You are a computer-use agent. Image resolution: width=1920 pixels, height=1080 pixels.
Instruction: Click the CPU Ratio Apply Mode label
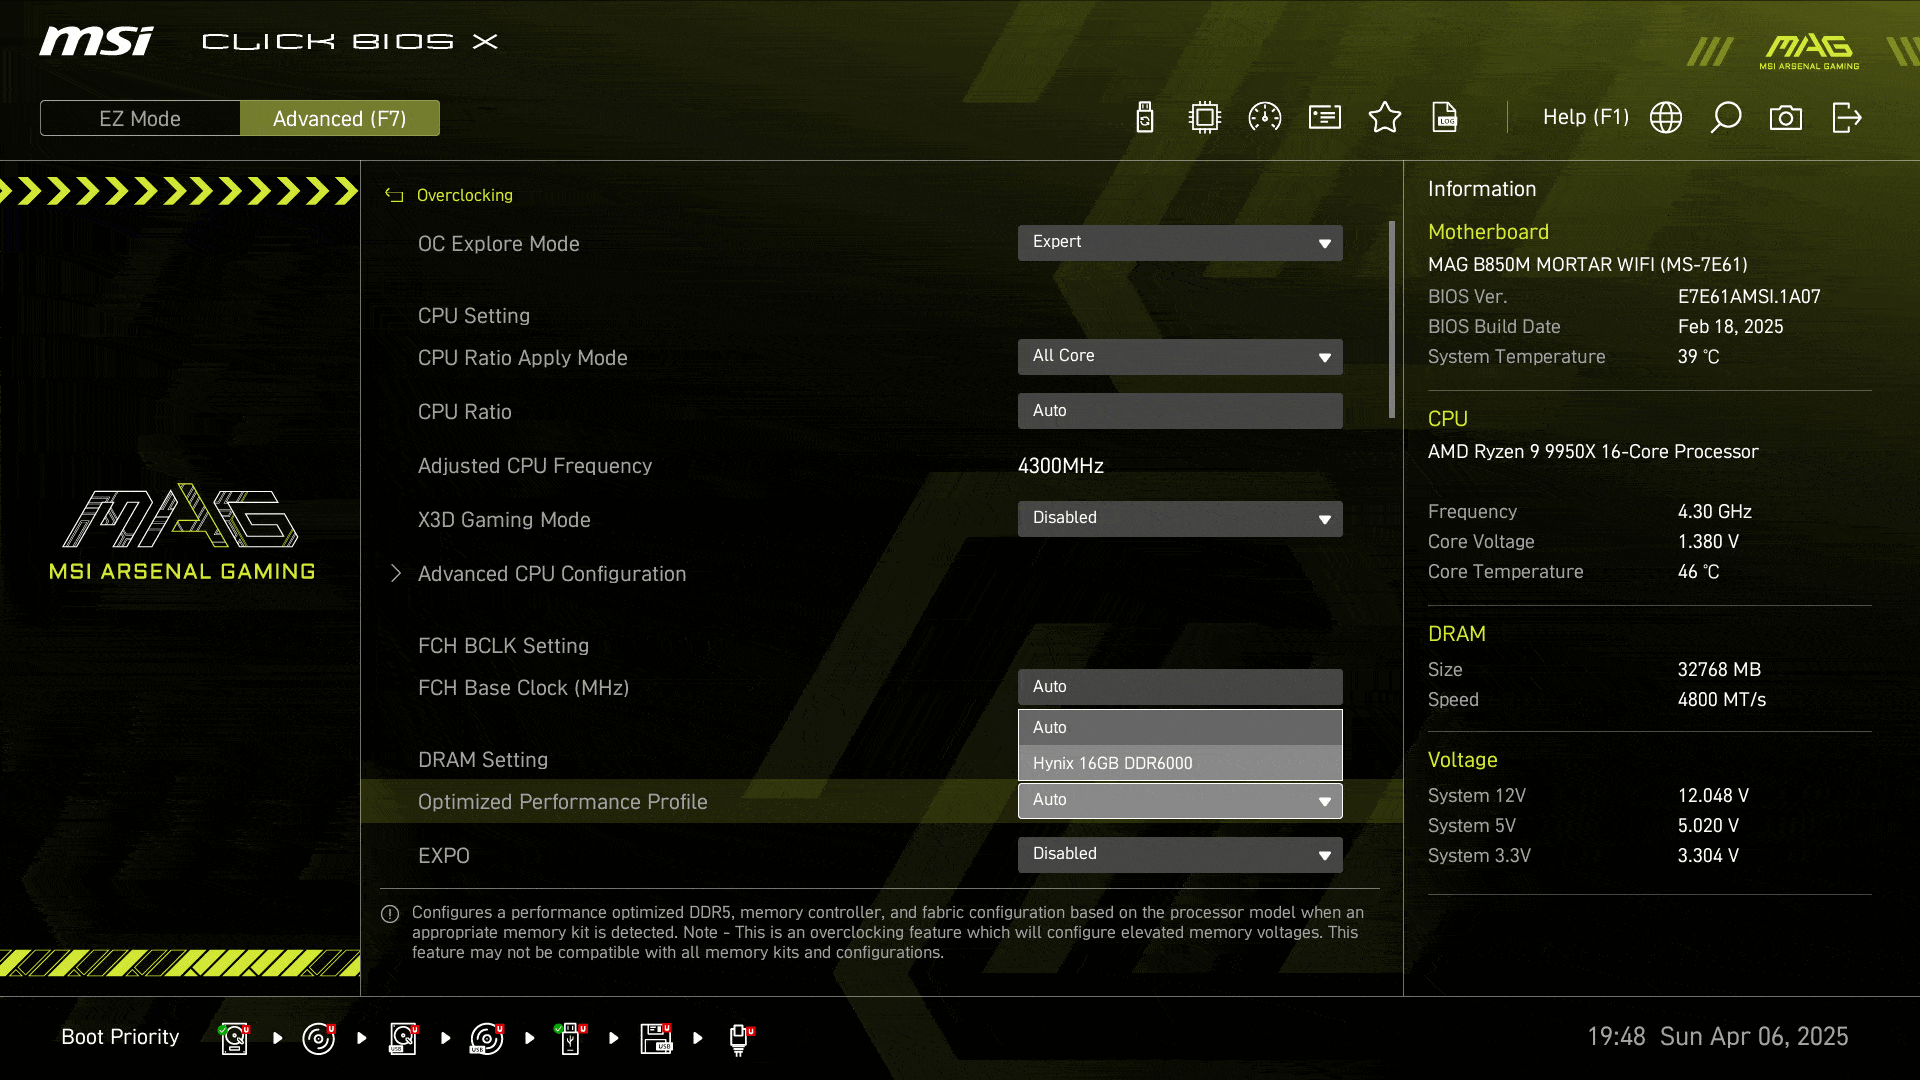522,358
